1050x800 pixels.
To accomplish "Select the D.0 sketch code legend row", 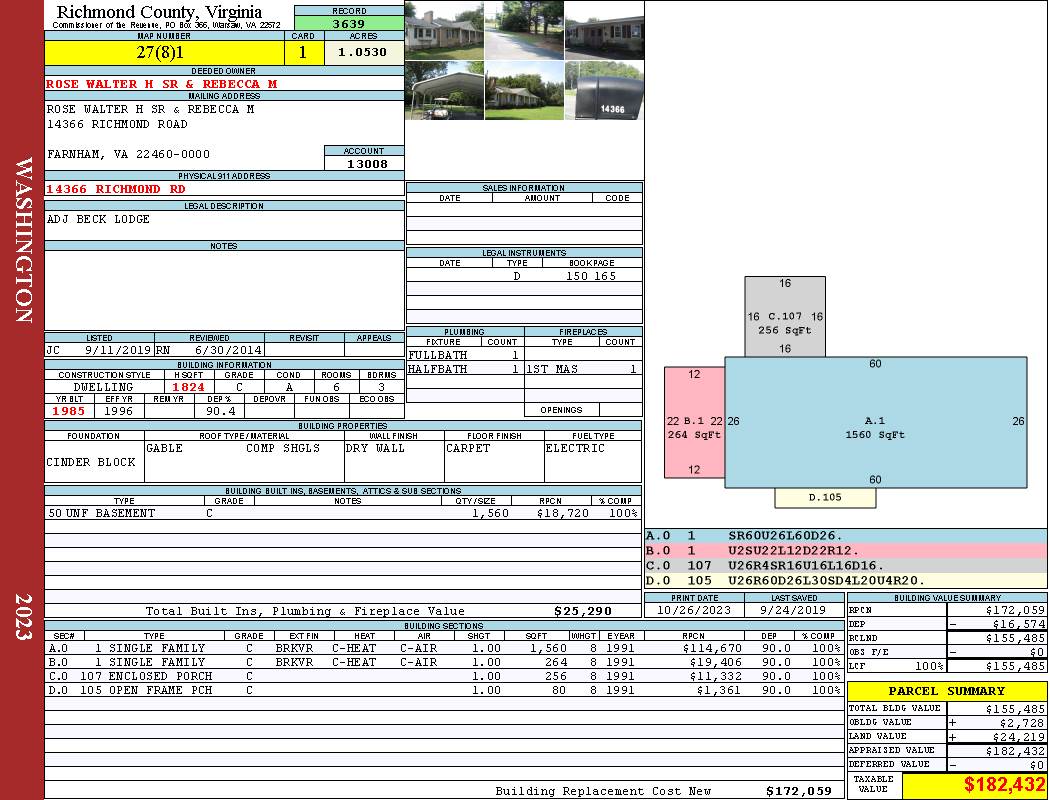I will (x=845, y=580).
